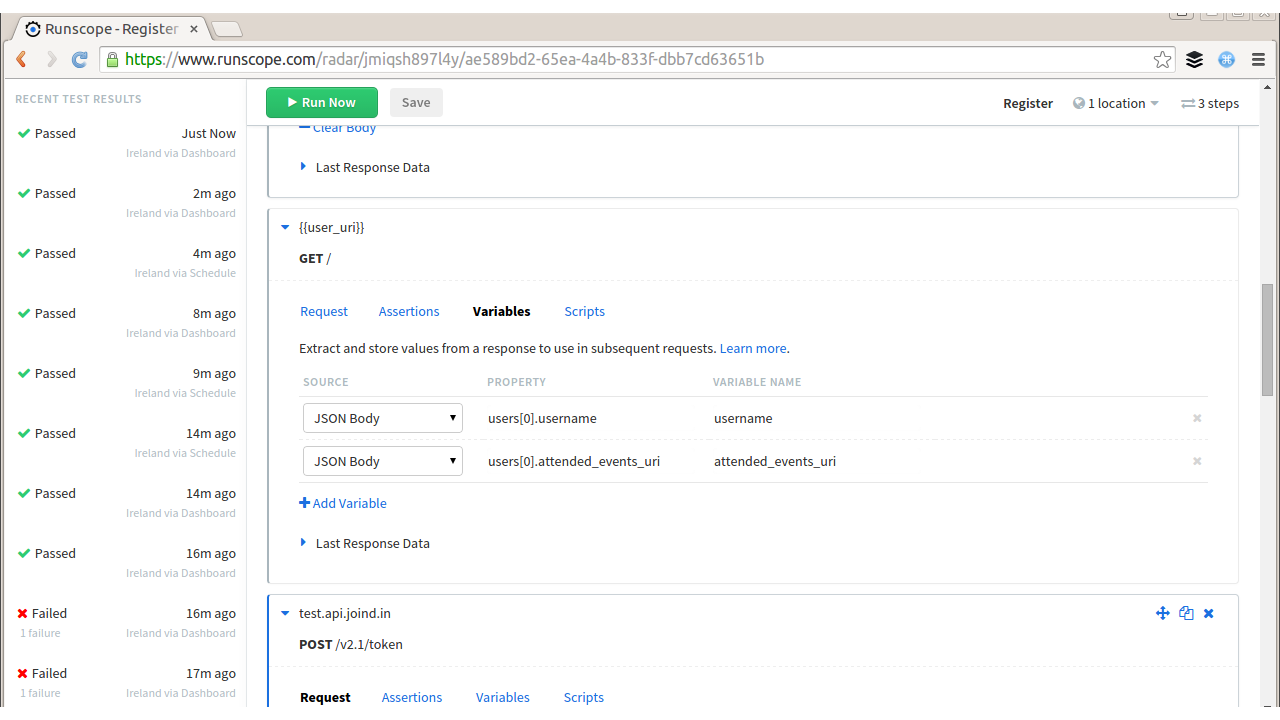This screenshot has height=720, width=1280.
Task: Bookmark this page with the star icon
Action: tap(1162, 60)
